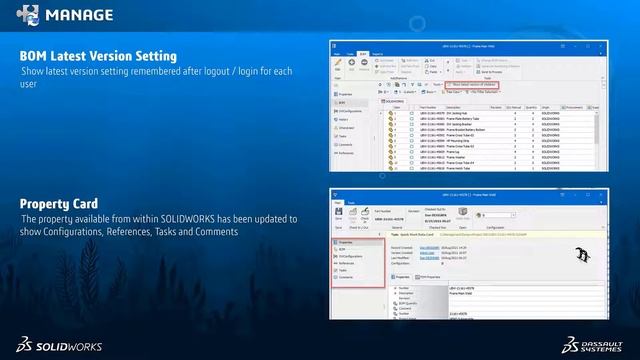The image size is (640, 360).
Task: Tick checkbox in Frame Plate Battery Tube row
Action: click(412, 119)
